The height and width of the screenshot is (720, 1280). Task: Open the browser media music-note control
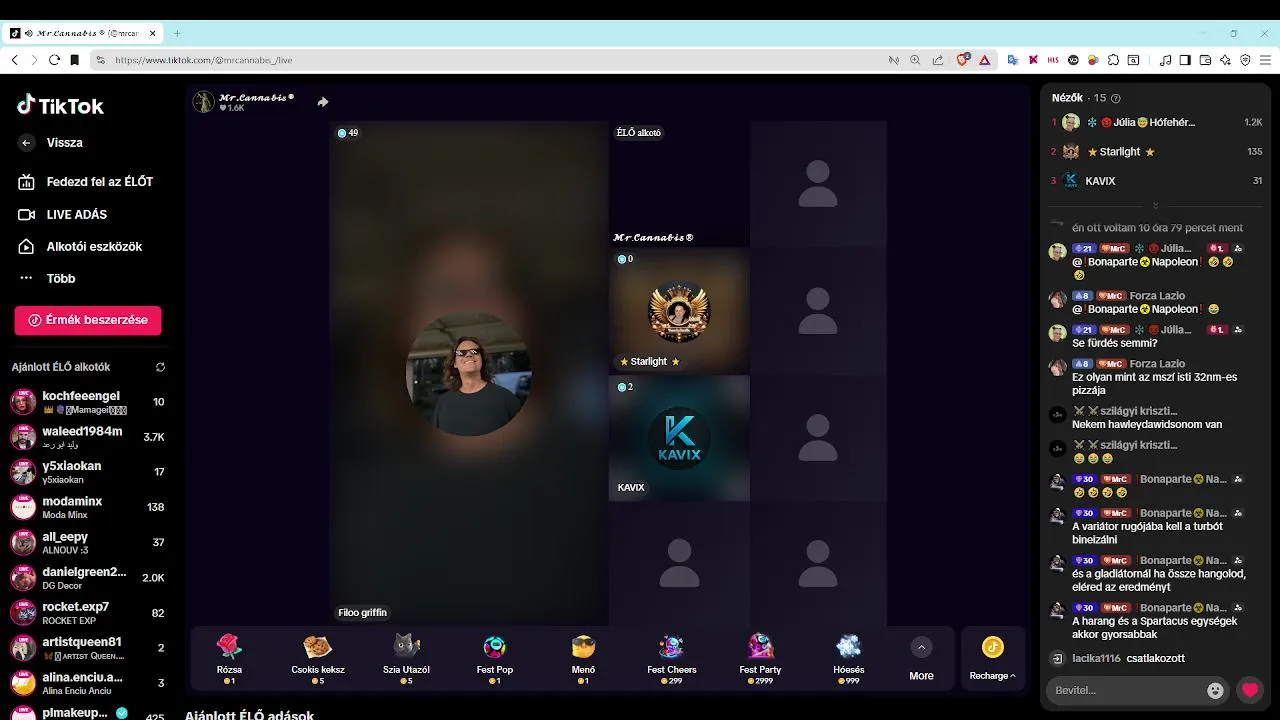tap(1165, 60)
